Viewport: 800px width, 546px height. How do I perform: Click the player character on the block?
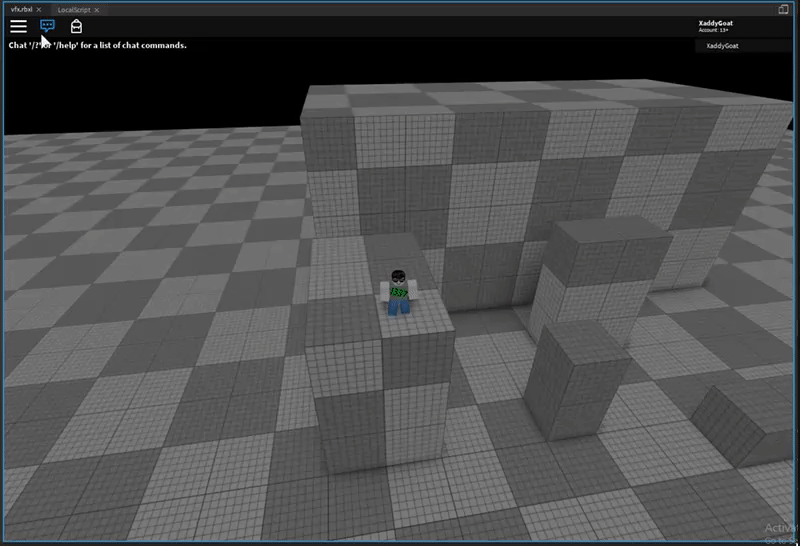pyautogui.click(x=398, y=292)
